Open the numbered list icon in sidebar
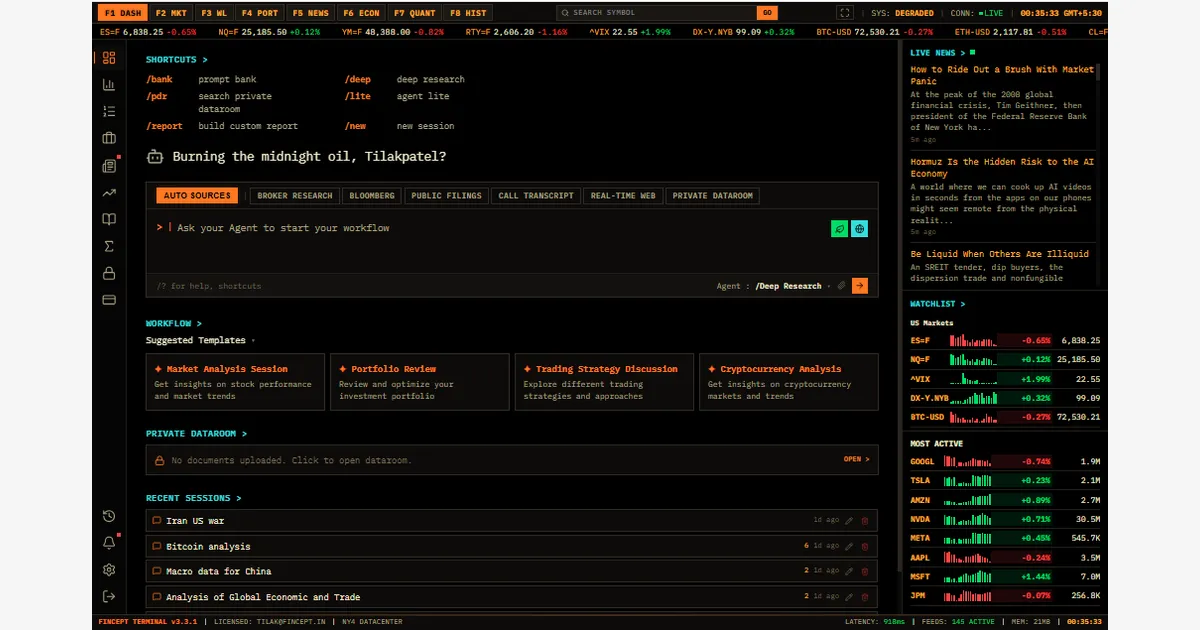Image resolution: width=1200 pixels, height=630 pixels. 109,112
